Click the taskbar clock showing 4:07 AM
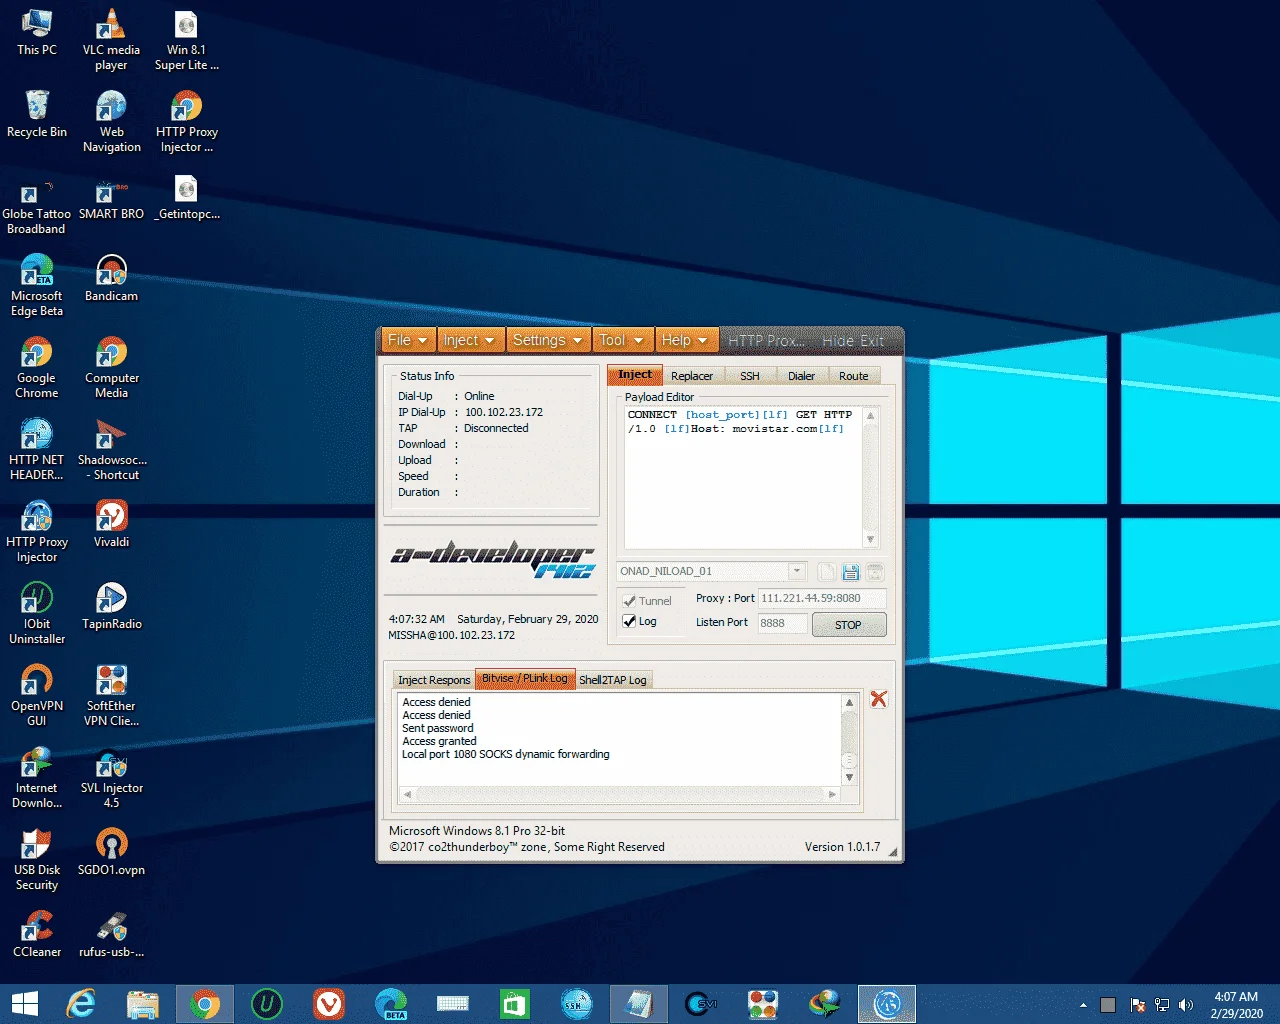Screen dimensions: 1280x1024 [1236, 1005]
